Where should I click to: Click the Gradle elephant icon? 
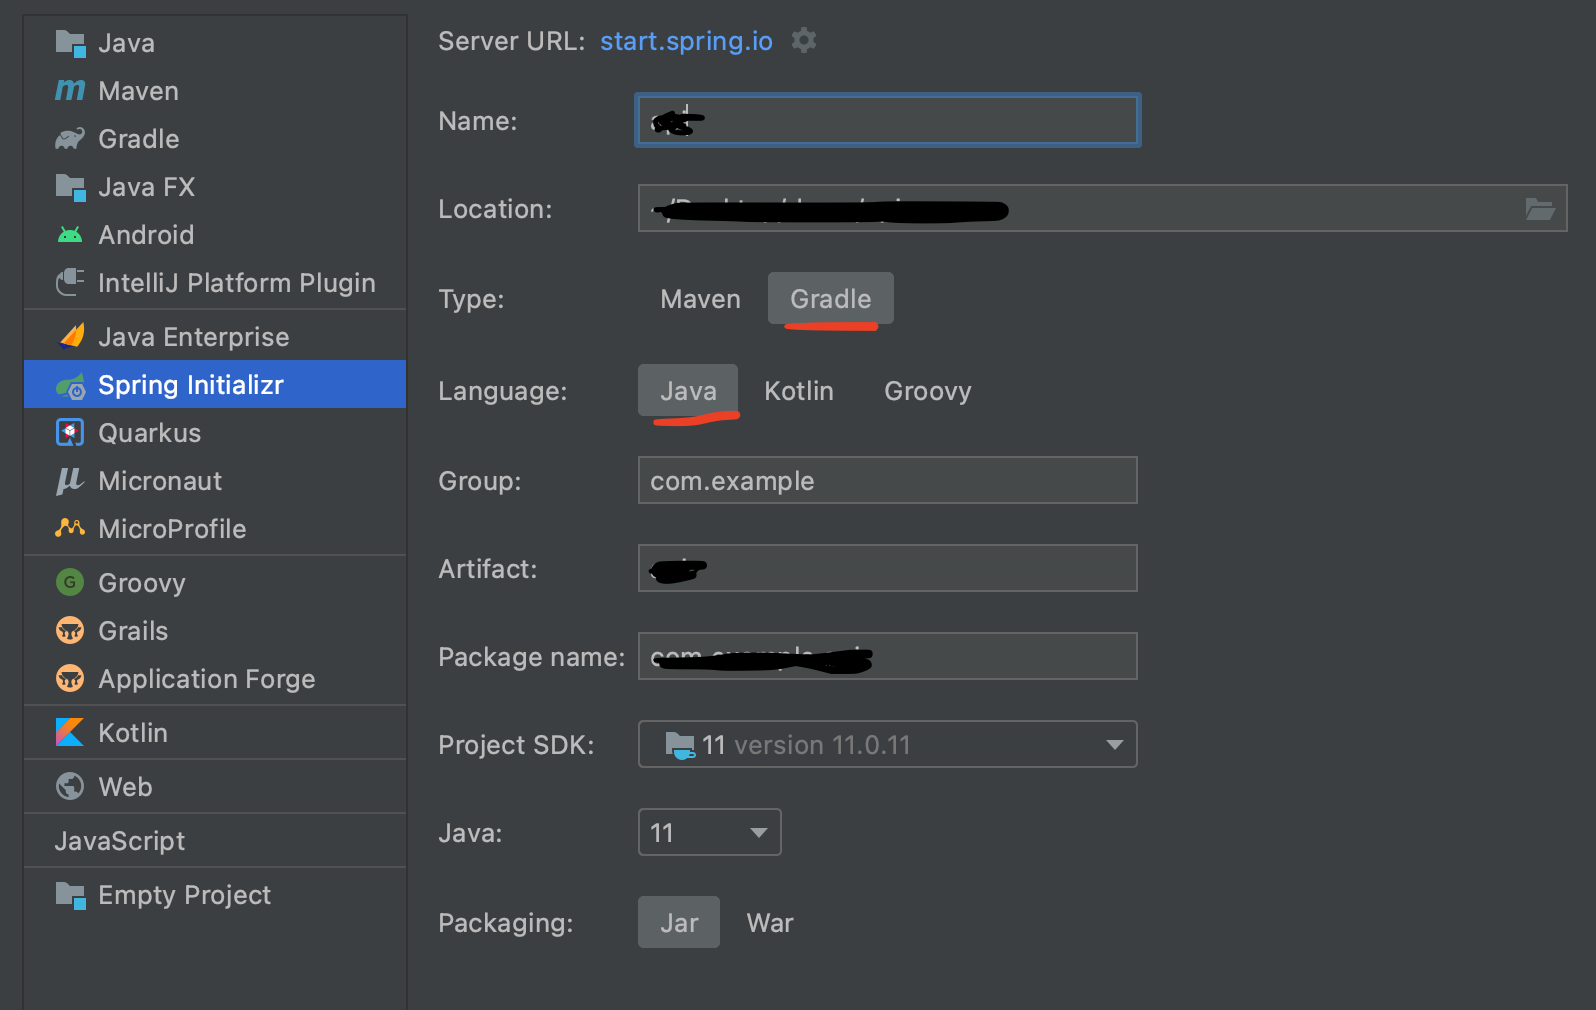pyautogui.click(x=70, y=139)
